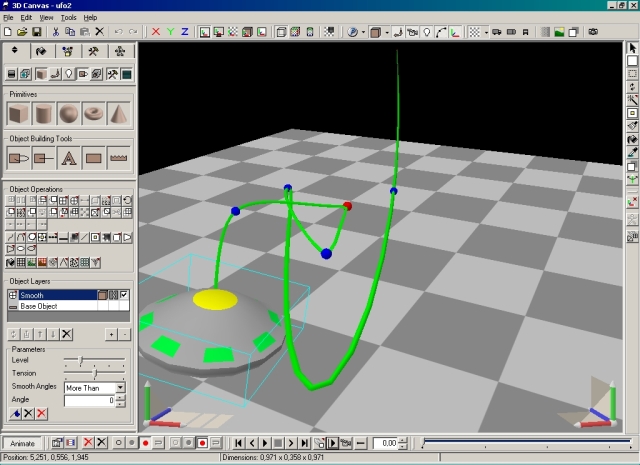This screenshot has width=640, height=465.
Task: Add a cube primitive
Action: 18,113
